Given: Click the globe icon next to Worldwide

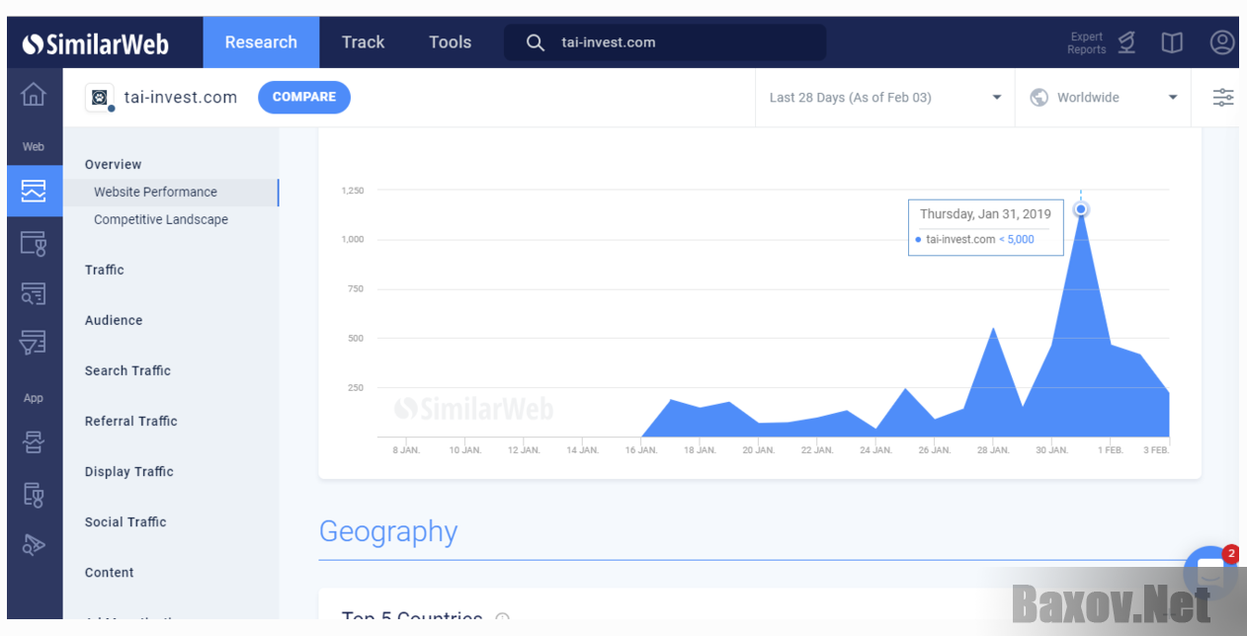Looking at the screenshot, I should (x=1039, y=97).
